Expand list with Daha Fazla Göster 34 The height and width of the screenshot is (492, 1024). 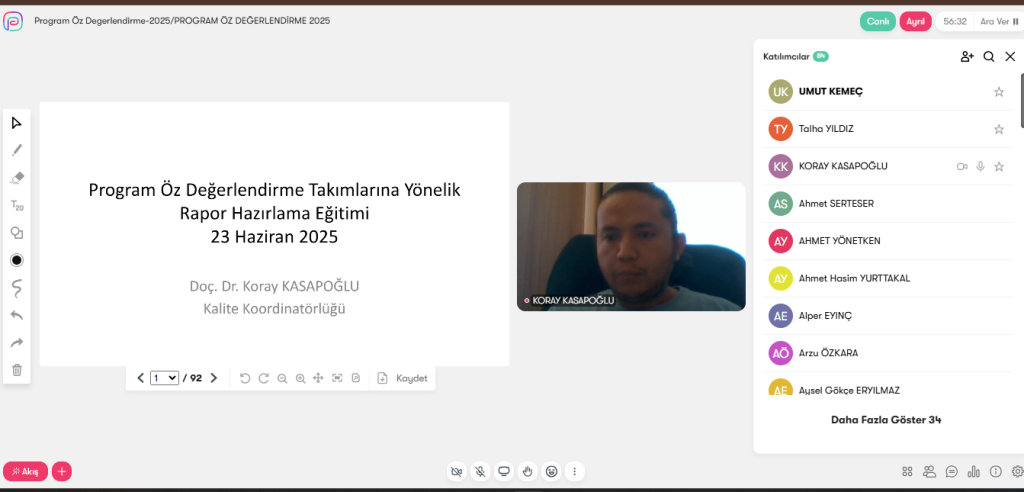(x=886, y=420)
